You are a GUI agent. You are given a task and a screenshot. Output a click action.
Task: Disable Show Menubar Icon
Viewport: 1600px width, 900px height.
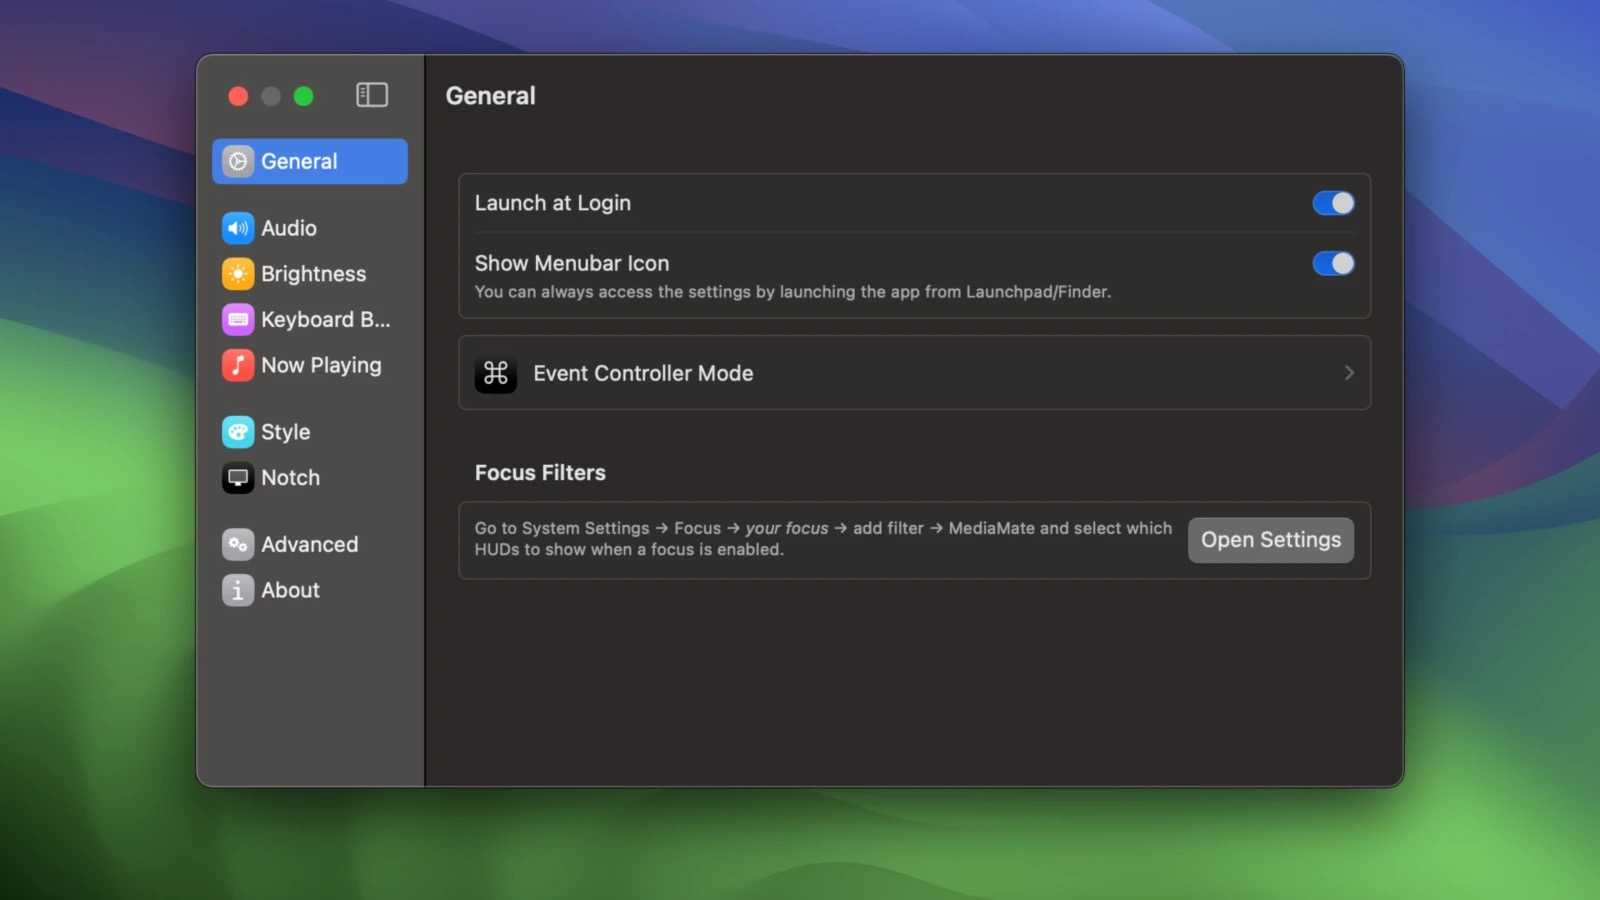click(1332, 263)
